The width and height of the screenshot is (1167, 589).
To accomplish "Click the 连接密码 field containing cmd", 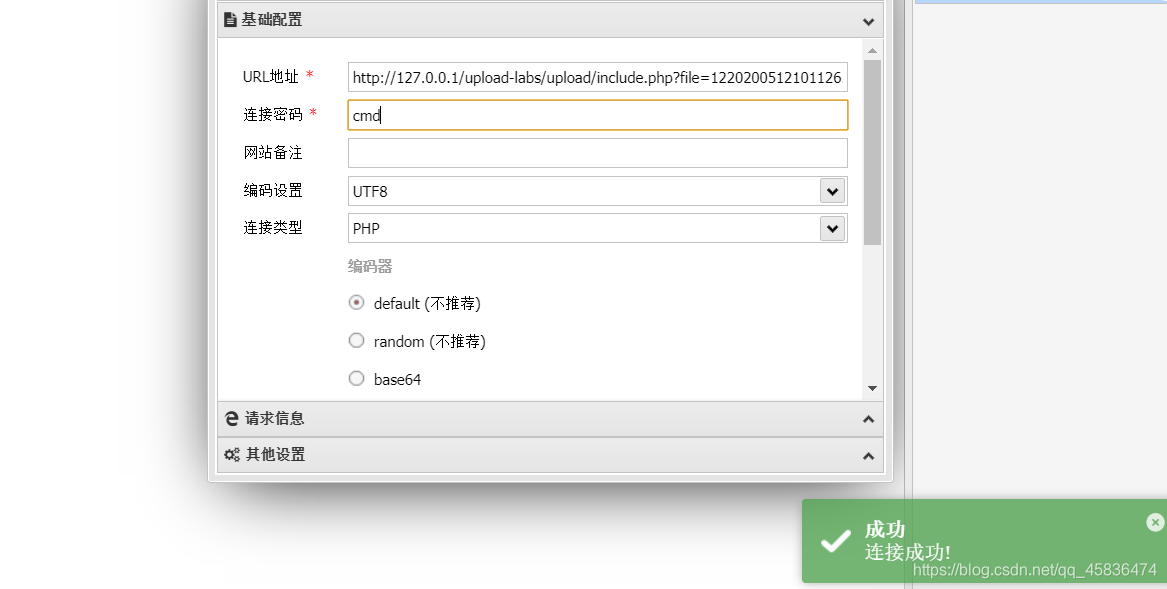I will pyautogui.click(x=598, y=115).
